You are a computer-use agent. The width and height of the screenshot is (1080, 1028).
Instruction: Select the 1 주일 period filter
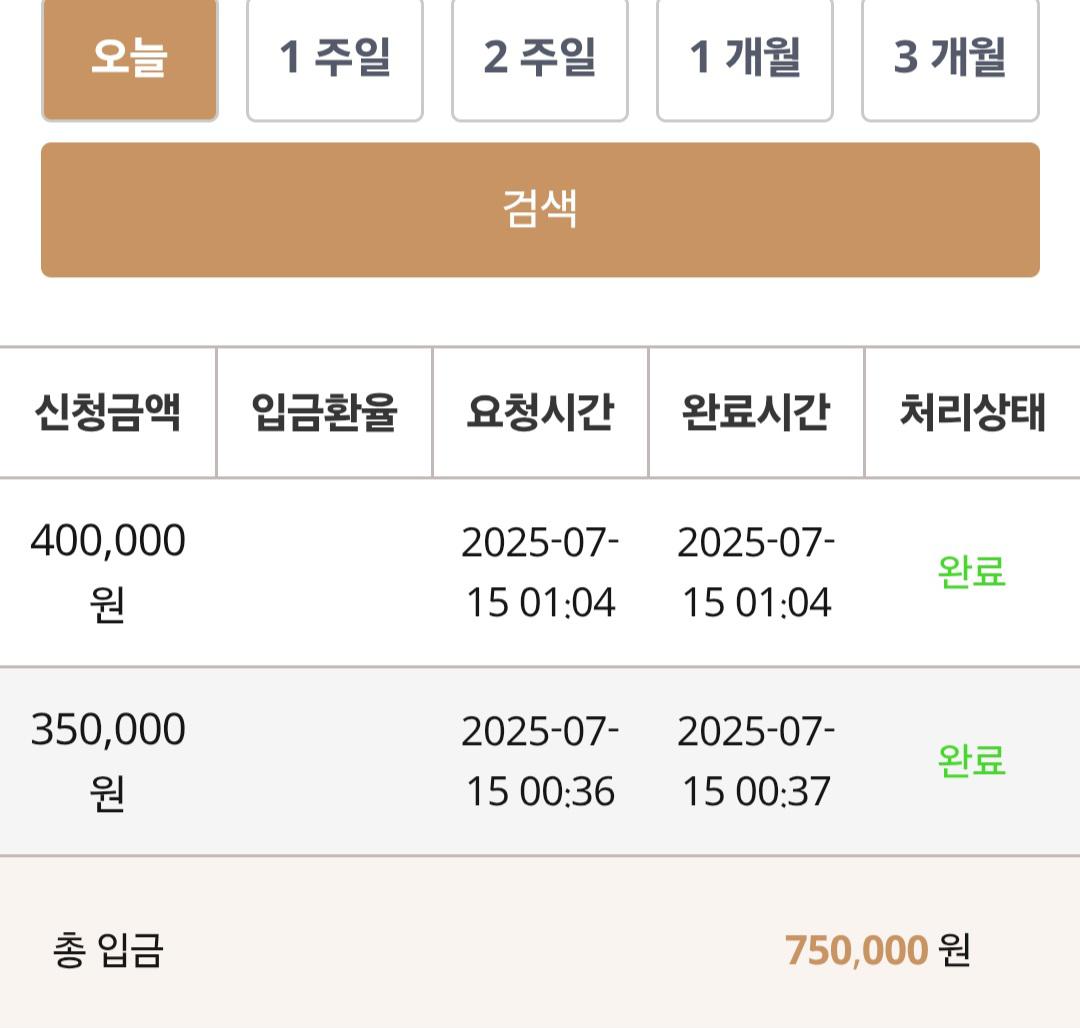(x=335, y=59)
